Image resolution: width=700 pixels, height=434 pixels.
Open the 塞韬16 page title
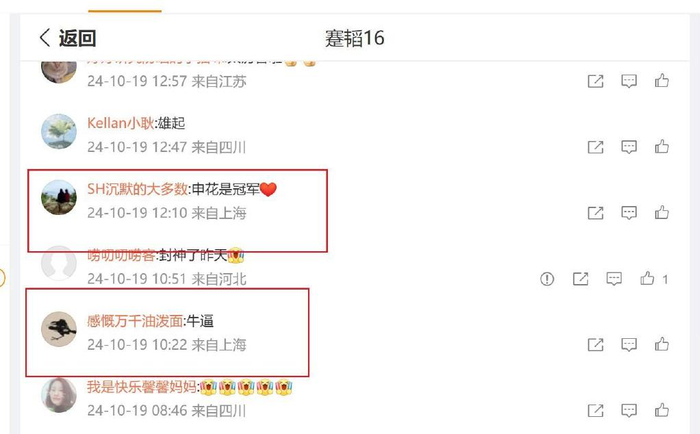[354, 38]
